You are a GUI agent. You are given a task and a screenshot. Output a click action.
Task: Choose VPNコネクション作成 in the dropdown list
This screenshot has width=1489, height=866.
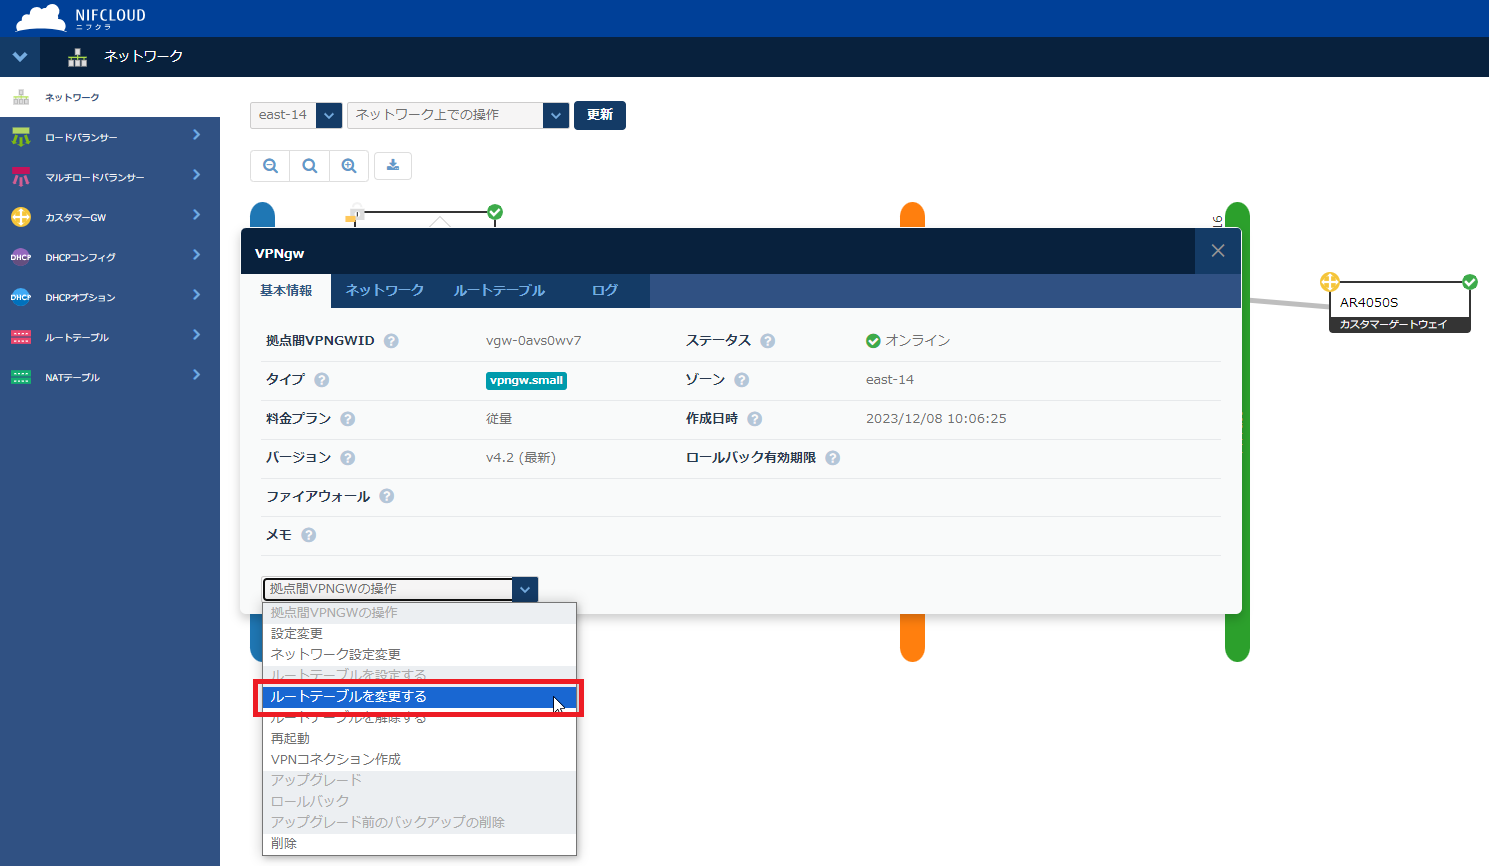pos(336,760)
